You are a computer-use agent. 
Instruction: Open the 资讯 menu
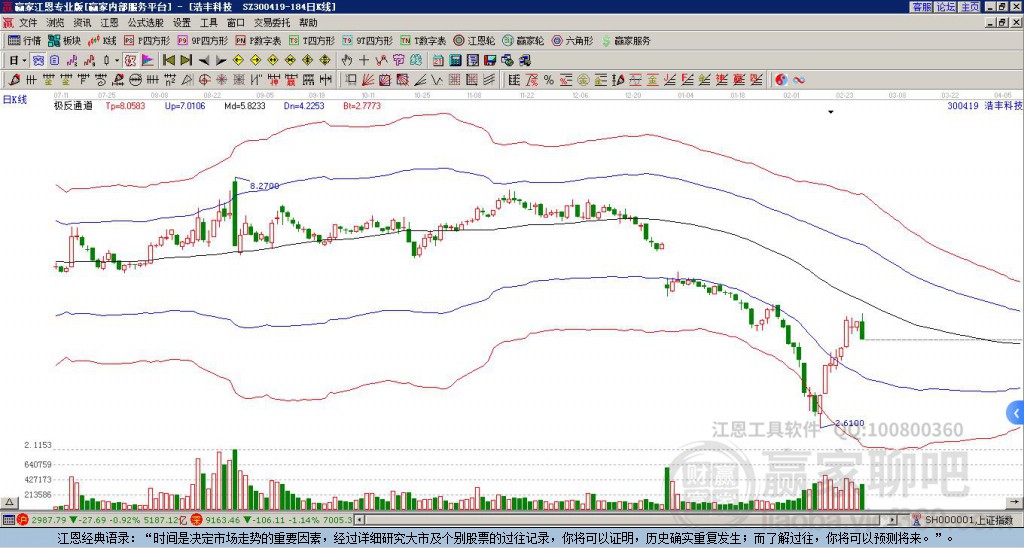[x=82, y=23]
